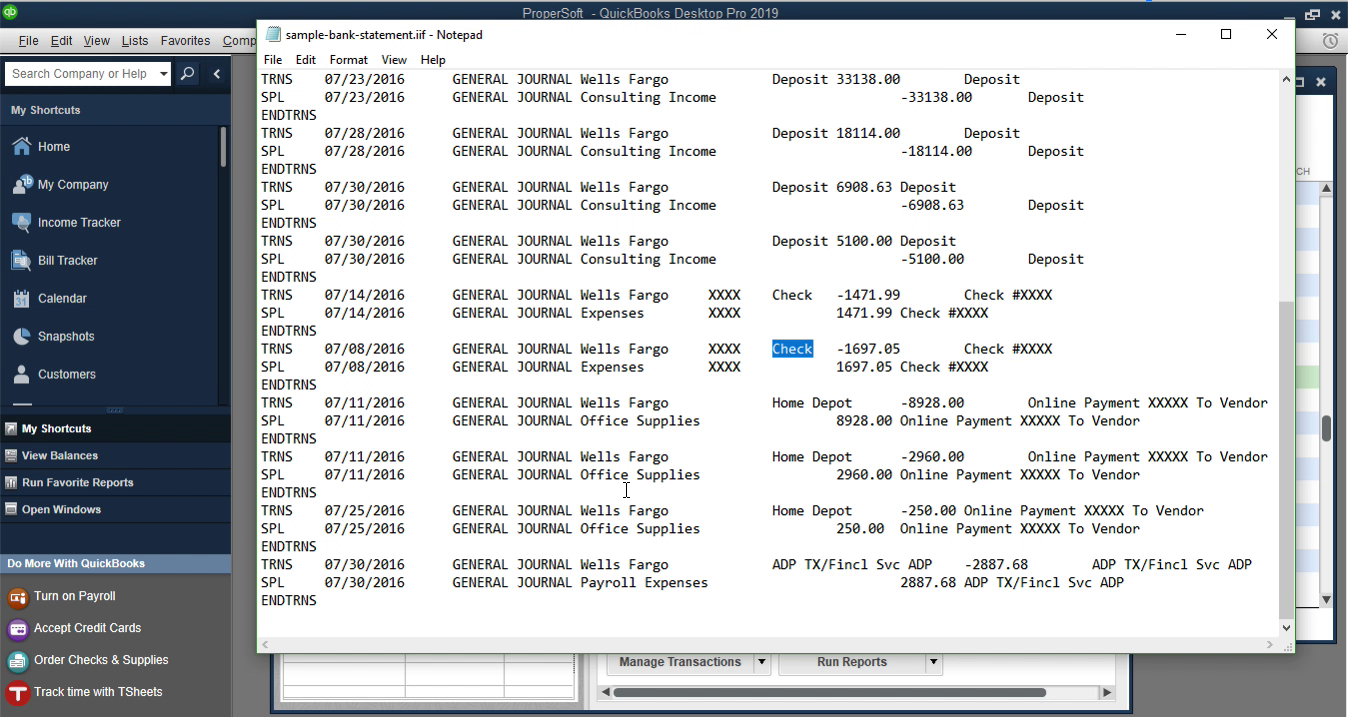Click the QuickBooks logo icon in the title bar

(x=10, y=13)
